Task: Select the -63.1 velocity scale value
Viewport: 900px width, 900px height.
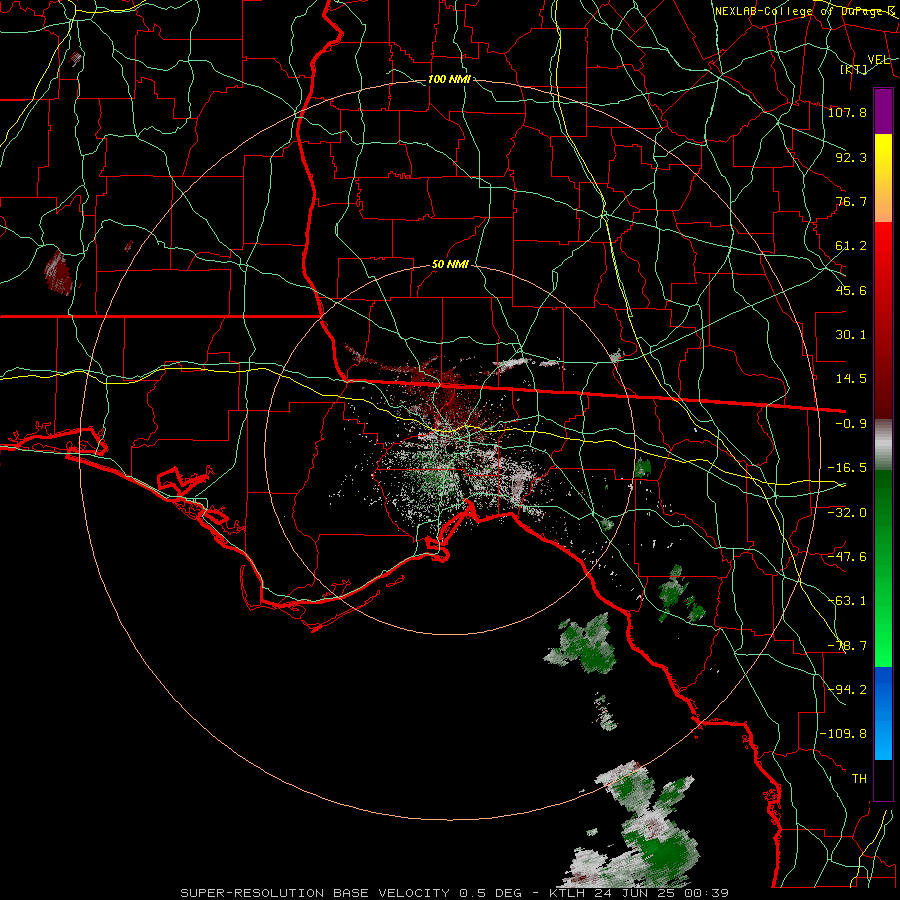Action: (847, 601)
